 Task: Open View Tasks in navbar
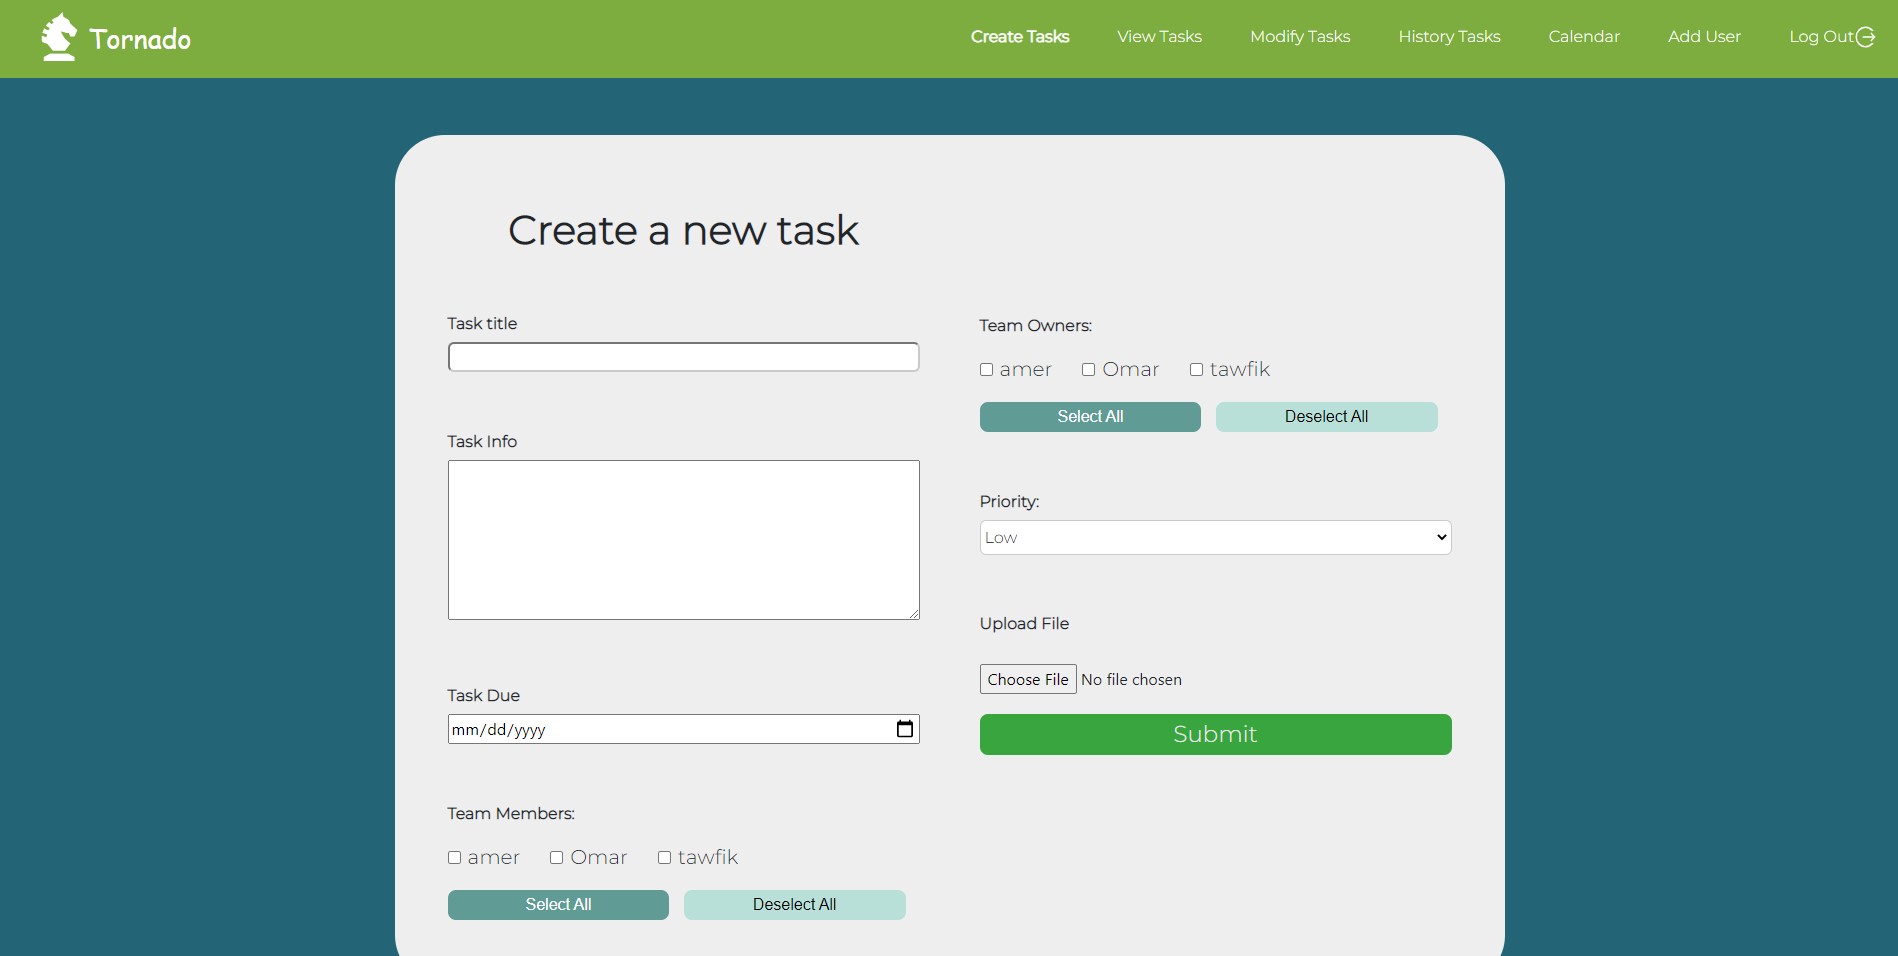pos(1159,37)
